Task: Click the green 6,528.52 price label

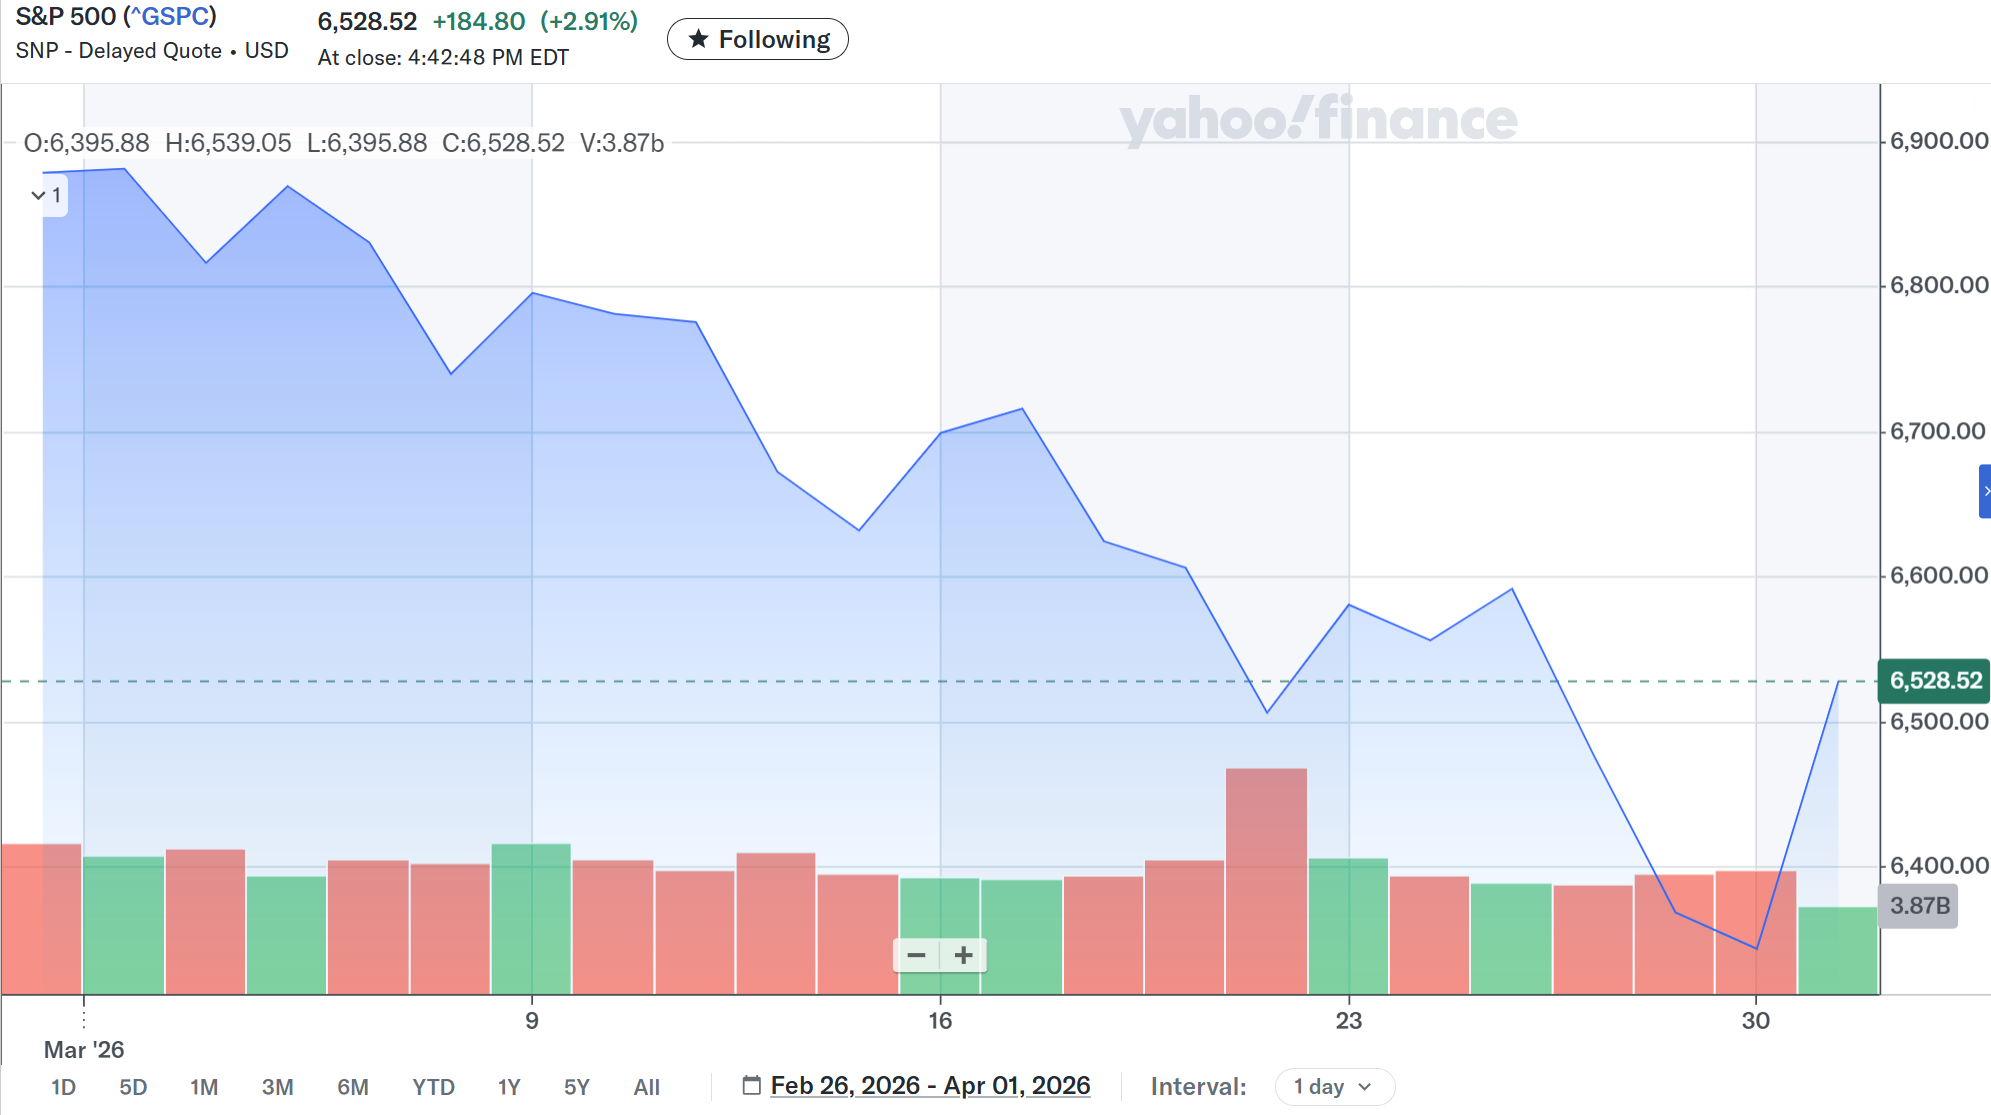Action: (x=1934, y=681)
